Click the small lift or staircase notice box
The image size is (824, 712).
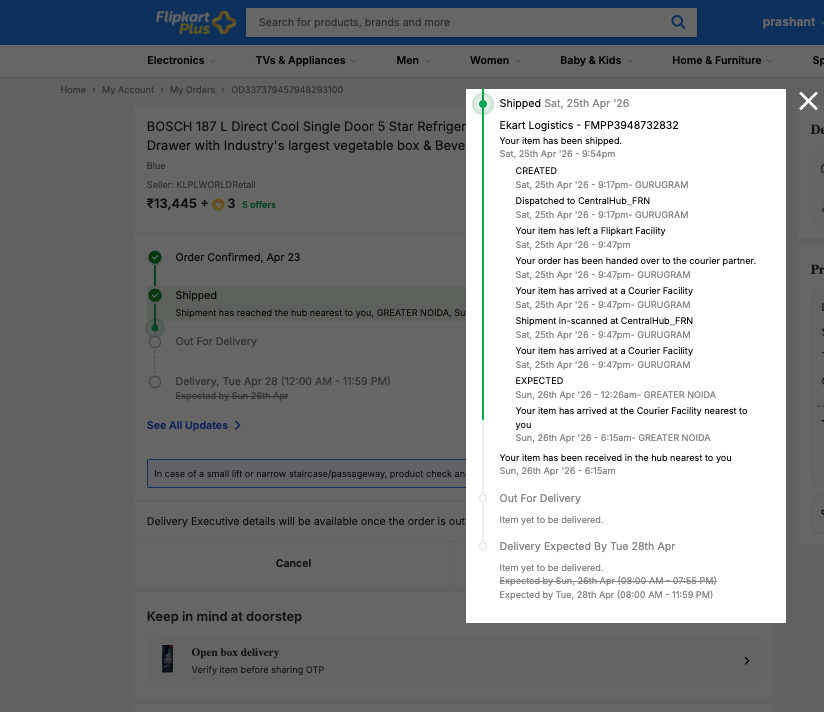pyautogui.click(x=306, y=473)
